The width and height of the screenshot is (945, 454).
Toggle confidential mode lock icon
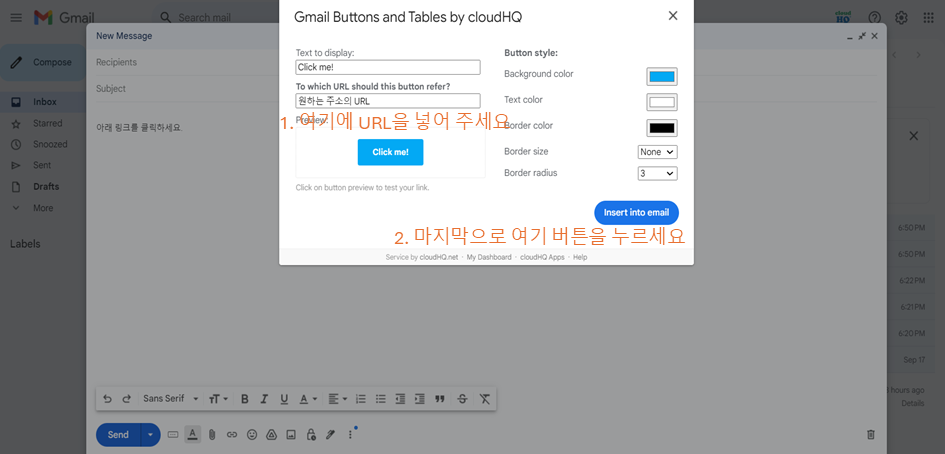coord(311,434)
